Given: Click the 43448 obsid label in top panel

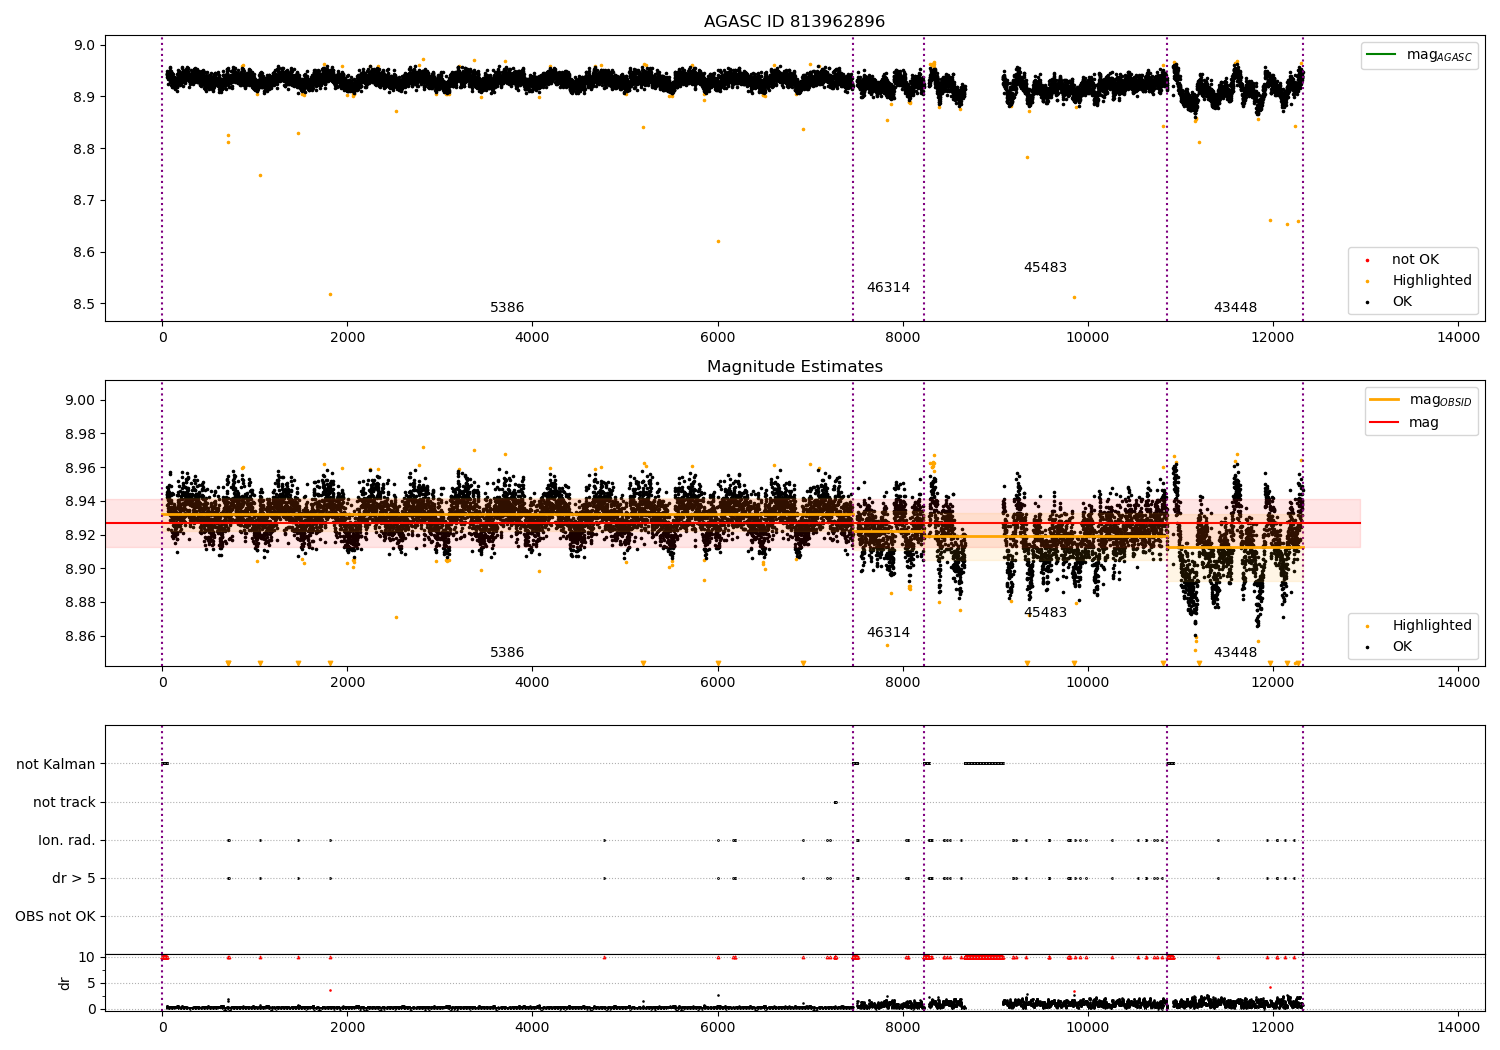Looking at the screenshot, I should 1235,308.
